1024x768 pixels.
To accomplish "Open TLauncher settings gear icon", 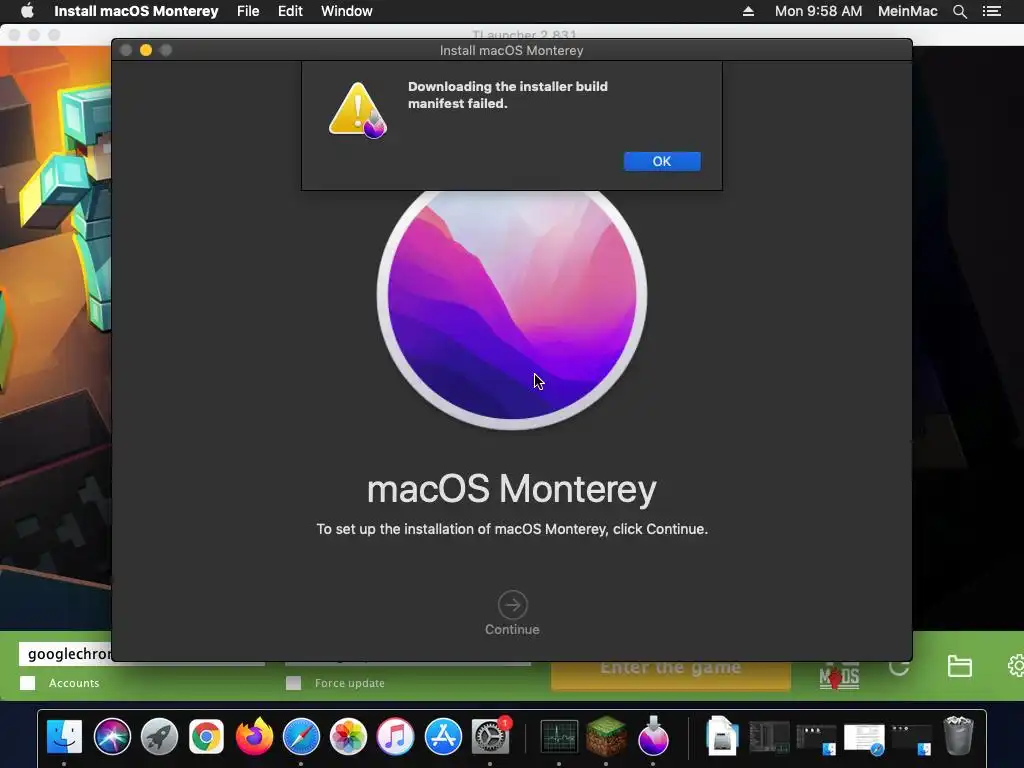I will pyautogui.click(x=1016, y=666).
